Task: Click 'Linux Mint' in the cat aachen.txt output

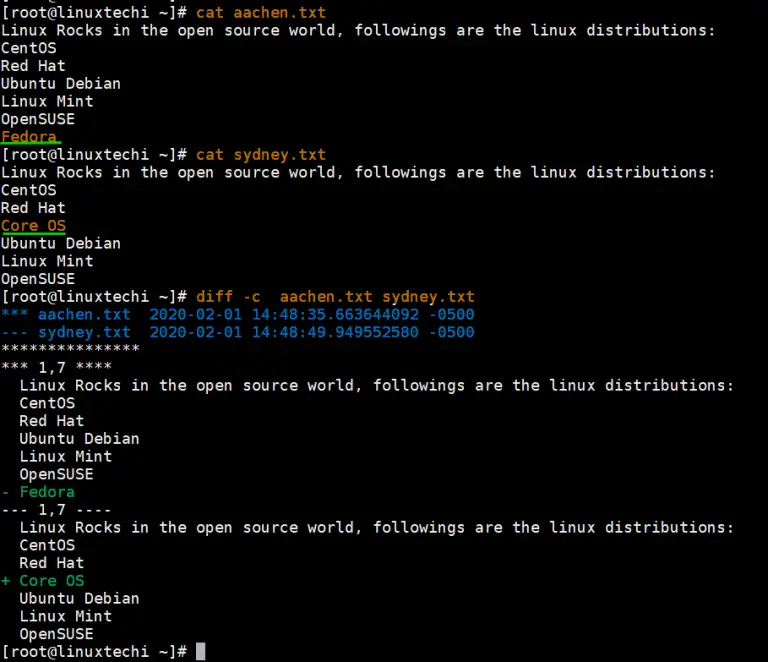Action: [47, 101]
